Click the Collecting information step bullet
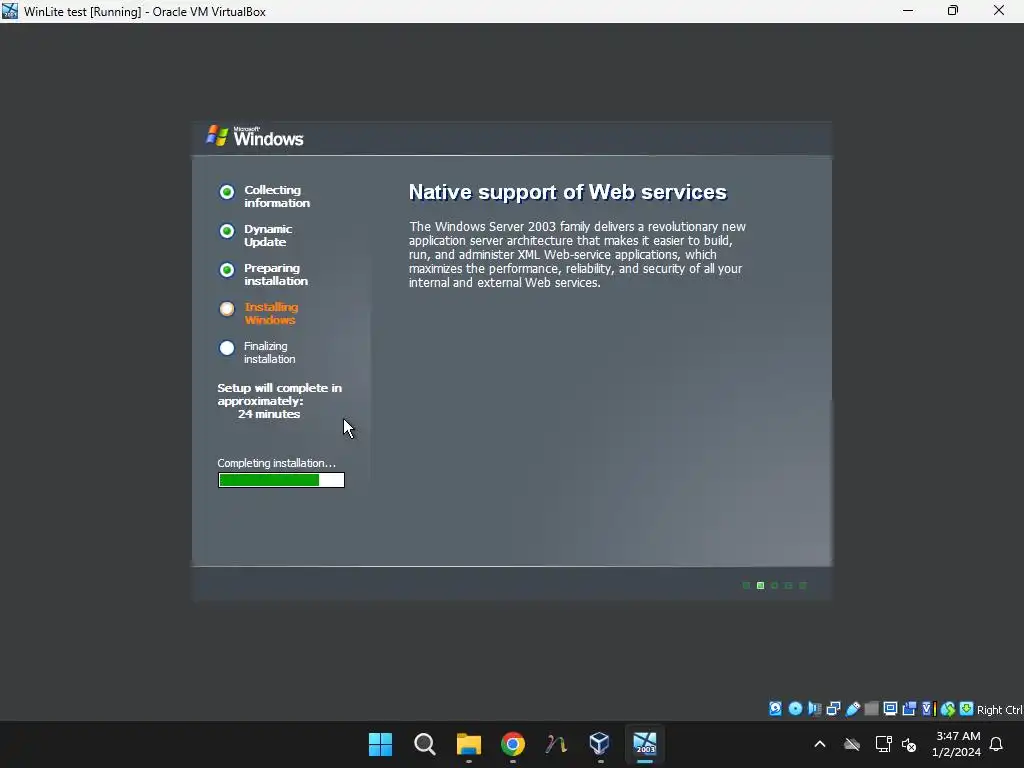Viewport: 1024px width, 768px height. point(227,192)
